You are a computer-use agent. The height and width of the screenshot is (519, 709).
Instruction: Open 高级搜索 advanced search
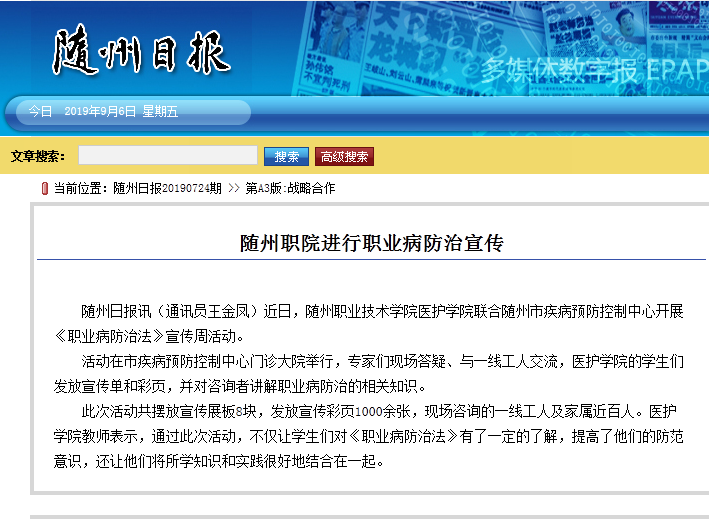pyautogui.click(x=344, y=156)
